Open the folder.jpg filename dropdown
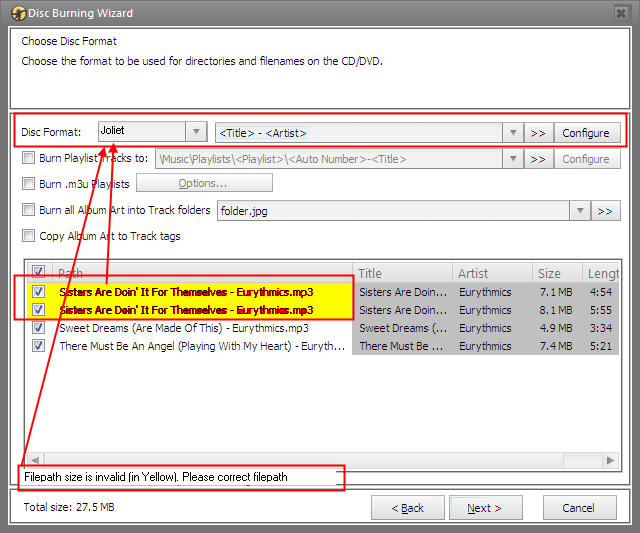Viewport: 640px width, 533px height. 579,211
